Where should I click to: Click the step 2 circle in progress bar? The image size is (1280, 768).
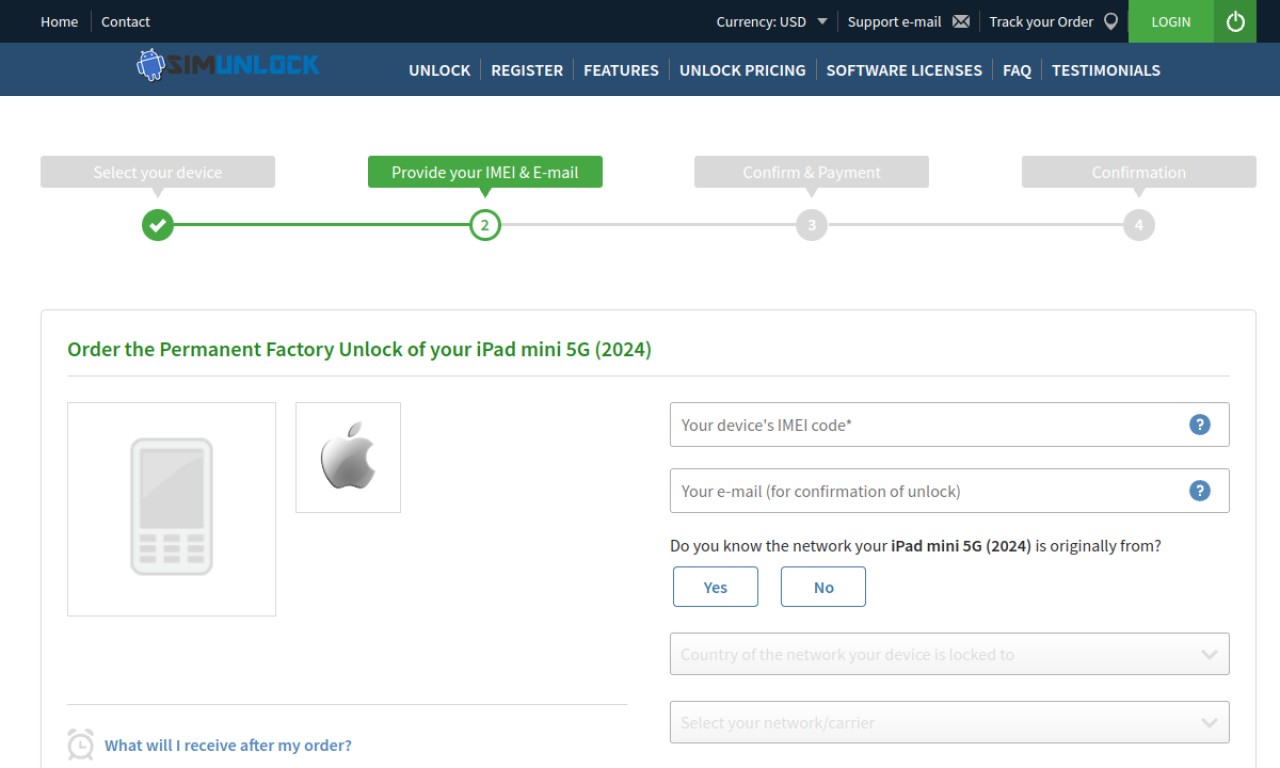[x=485, y=225]
